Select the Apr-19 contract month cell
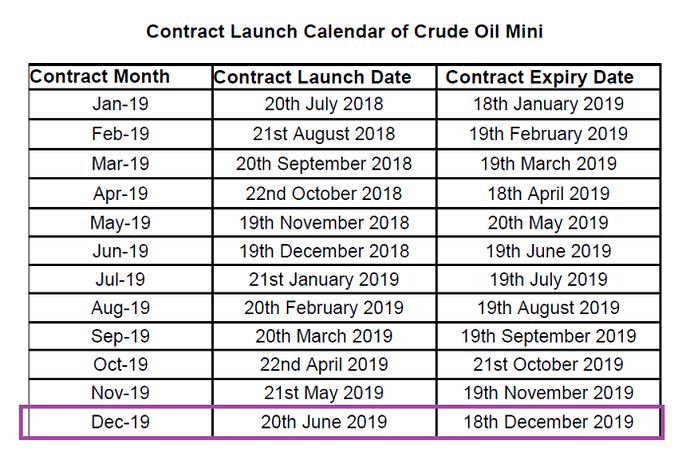690x455 pixels. click(x=120, y=194)
